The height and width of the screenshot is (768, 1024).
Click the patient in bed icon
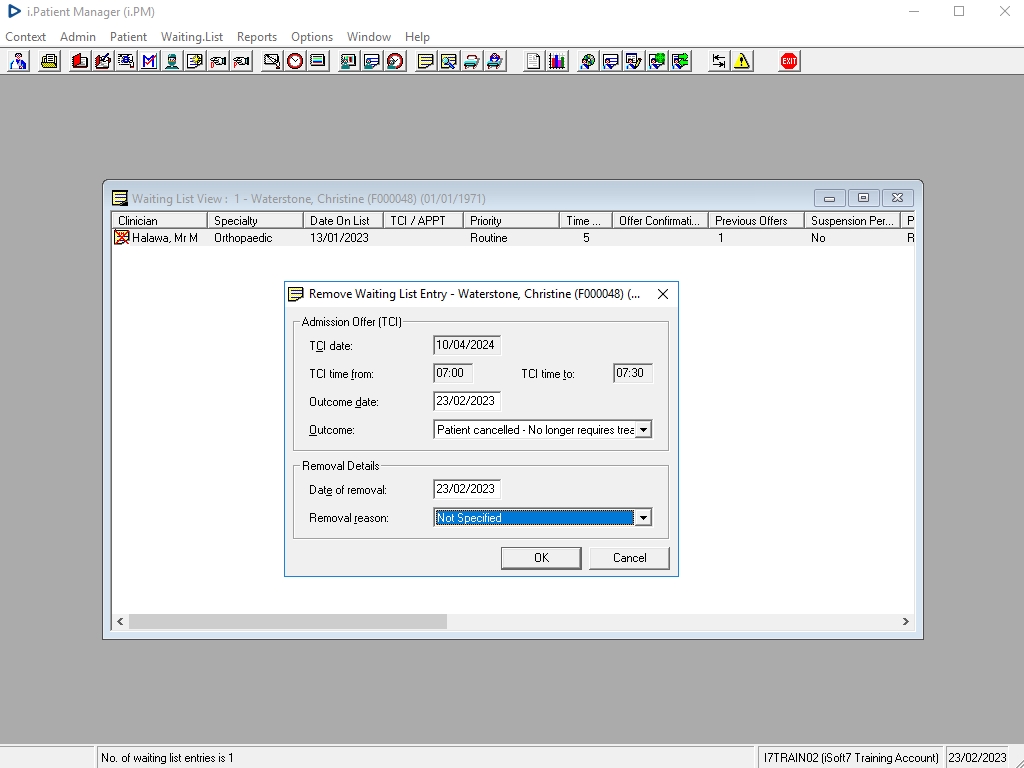click(495, 61)
